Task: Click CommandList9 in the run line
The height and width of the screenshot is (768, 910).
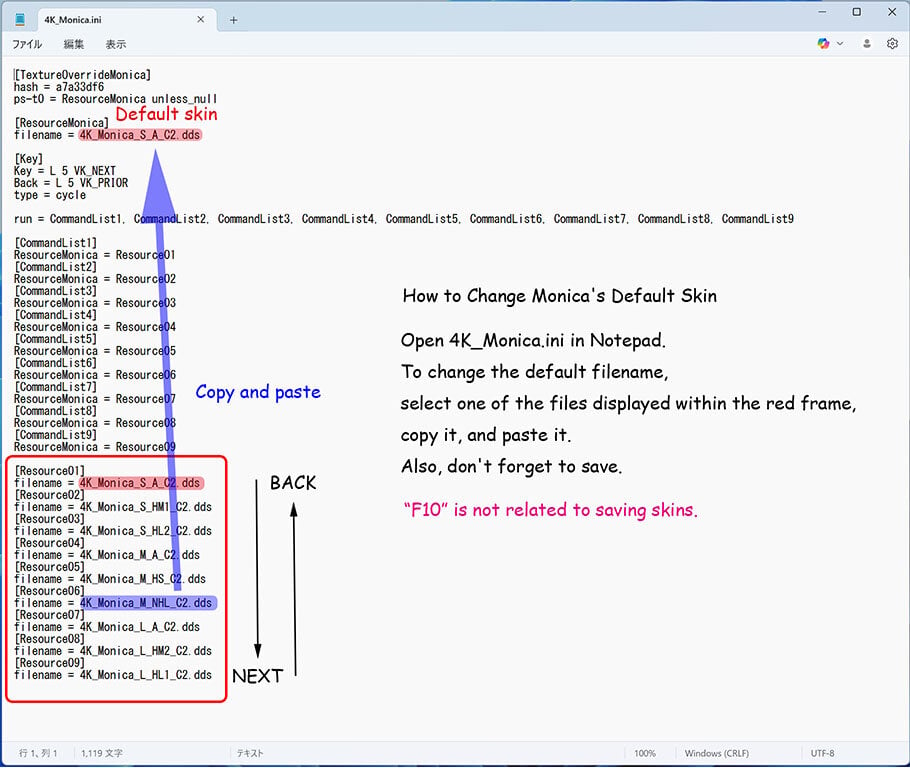Action: point(757,219)
